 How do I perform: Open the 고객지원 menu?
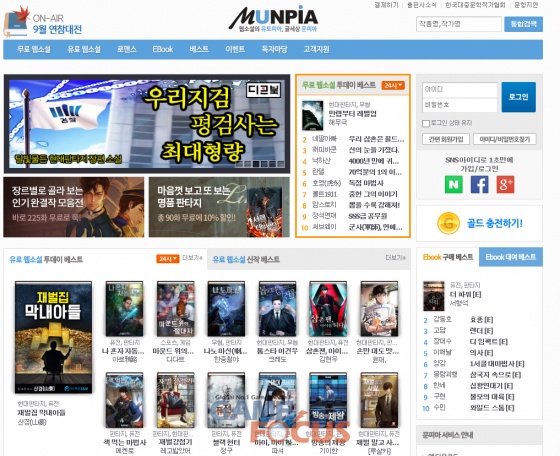(316, 49)
